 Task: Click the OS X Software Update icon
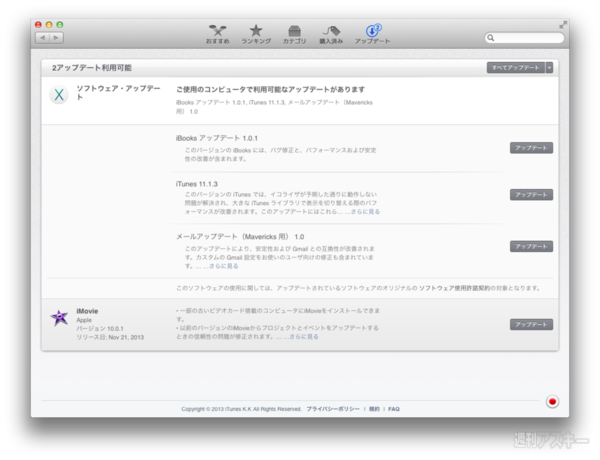[x=59, y=95]
